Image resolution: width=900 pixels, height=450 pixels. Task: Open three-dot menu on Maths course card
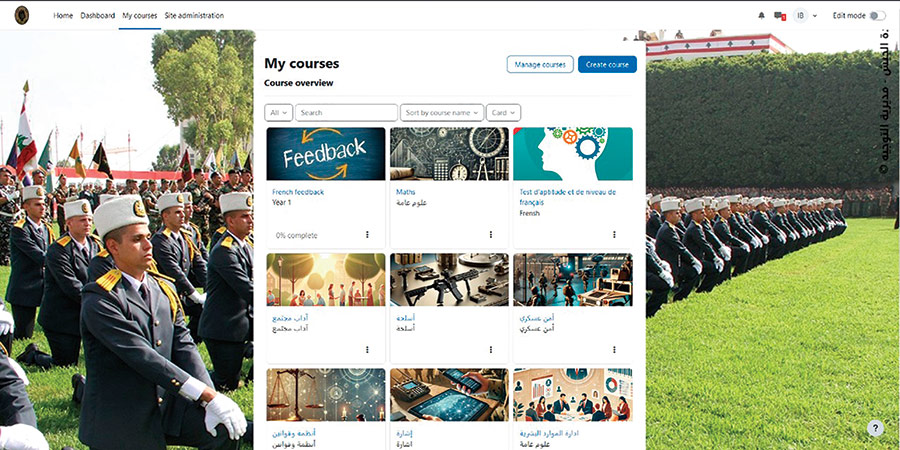pyautogui.click(x=490, y=235)
